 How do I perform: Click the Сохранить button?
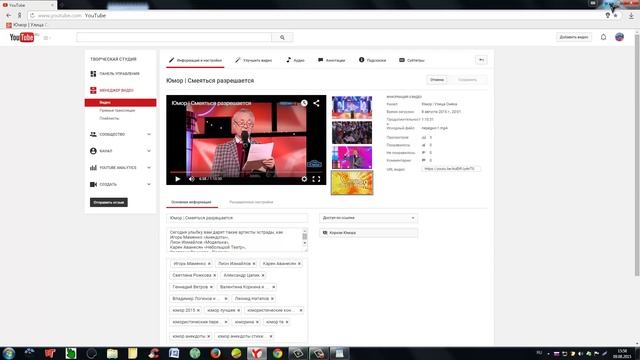467,80
